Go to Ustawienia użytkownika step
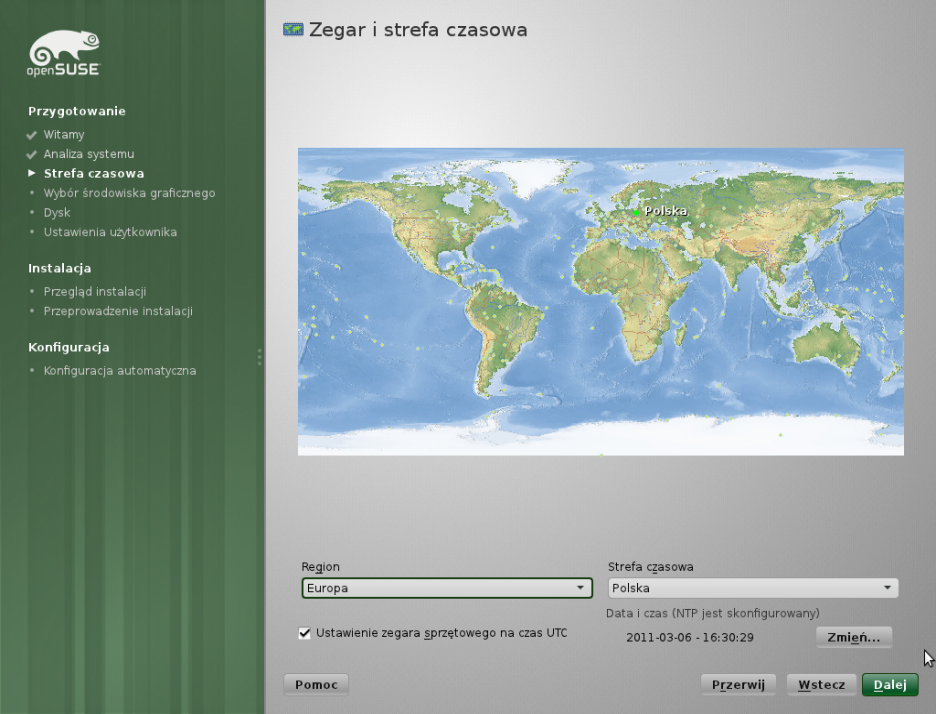936x714 pixels. click(110, 232)
